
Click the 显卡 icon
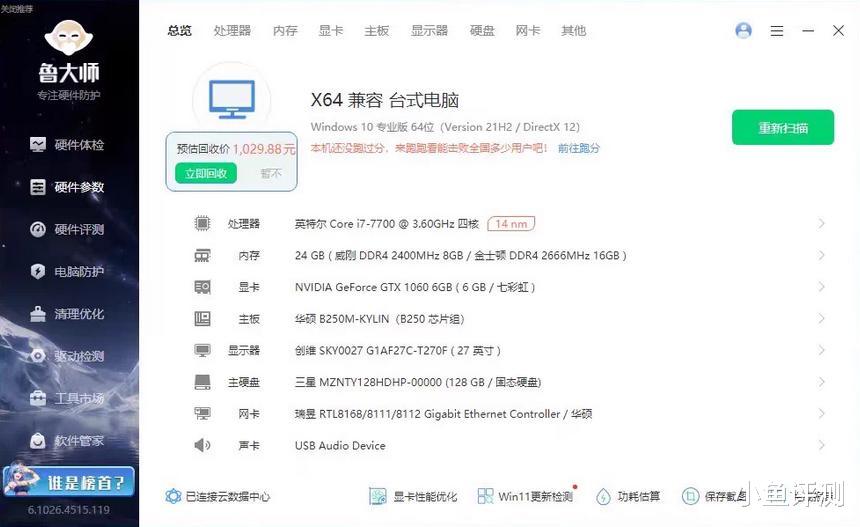pos(202,287)
